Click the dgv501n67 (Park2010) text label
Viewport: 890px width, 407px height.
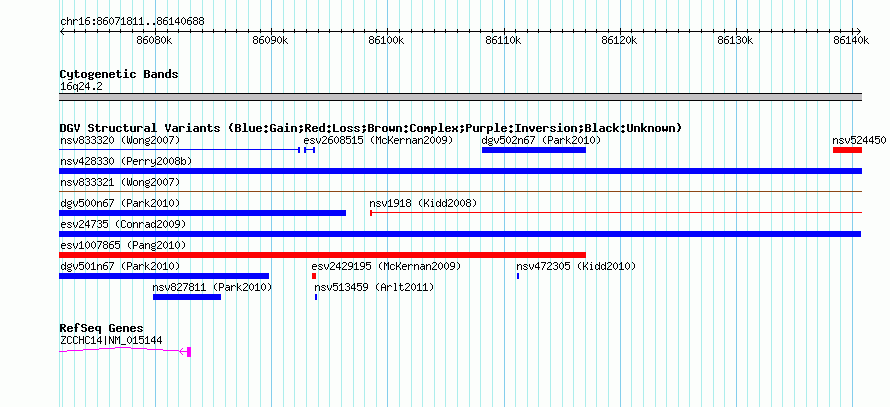[x=120, y=266]
